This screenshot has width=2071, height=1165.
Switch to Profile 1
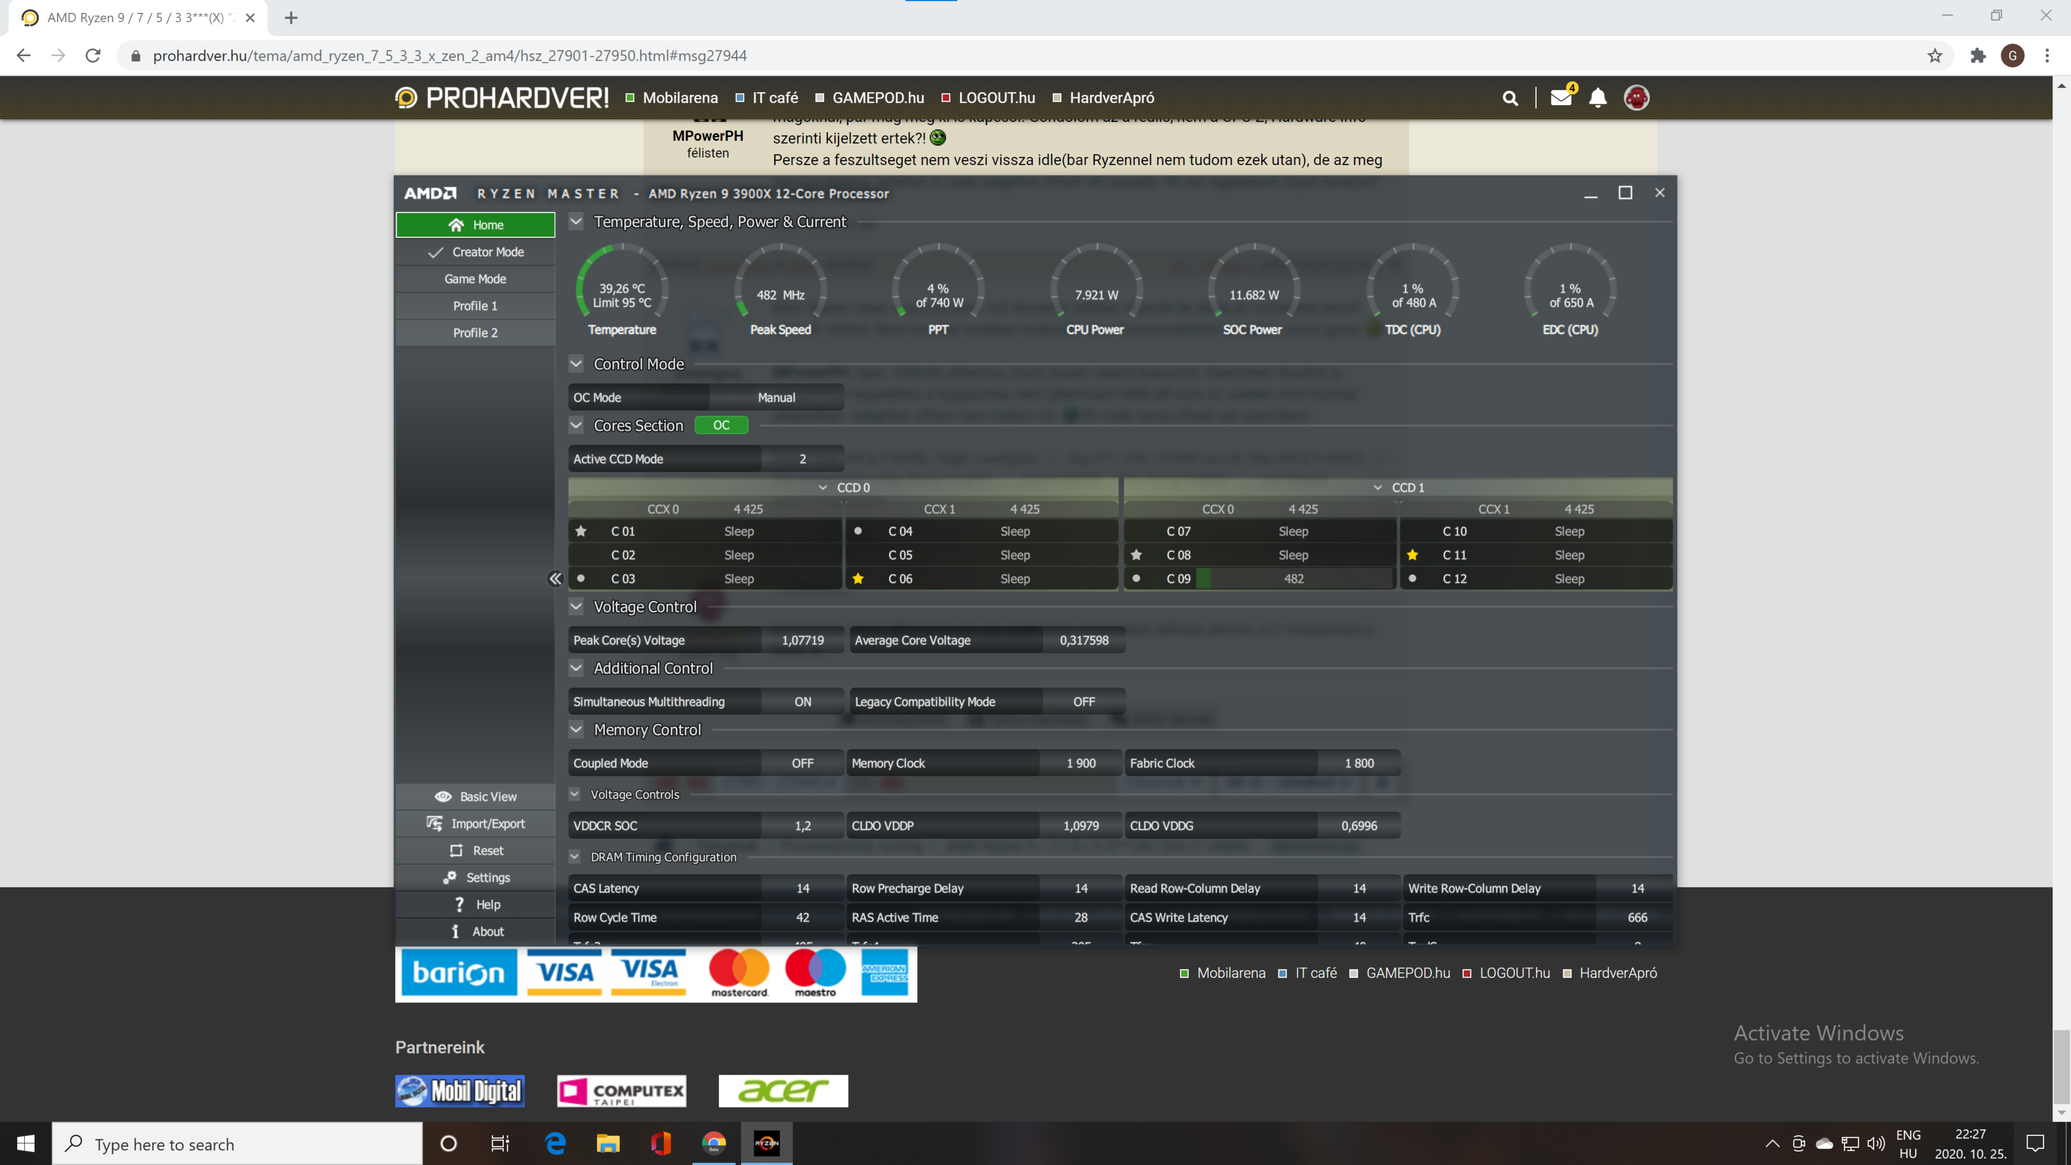pyautogui.click(x=475, y=306)
